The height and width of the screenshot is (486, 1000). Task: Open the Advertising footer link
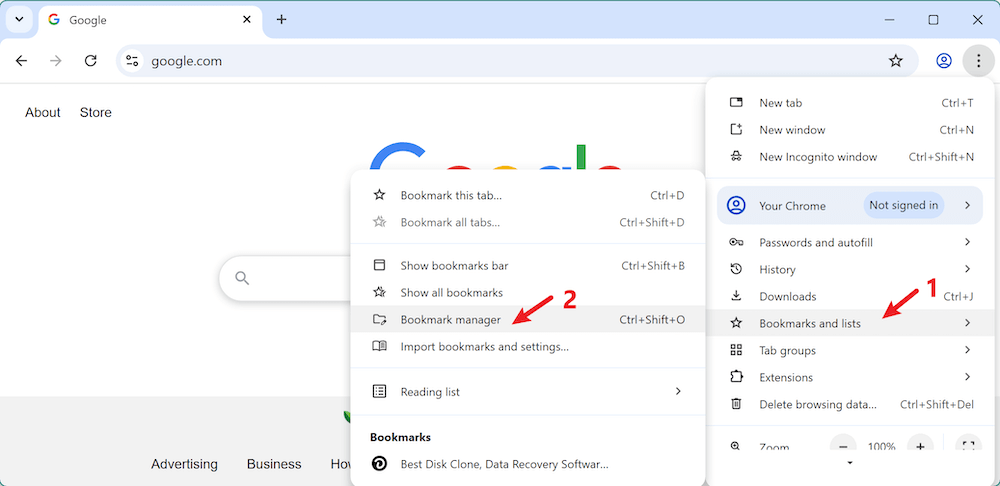184,464
